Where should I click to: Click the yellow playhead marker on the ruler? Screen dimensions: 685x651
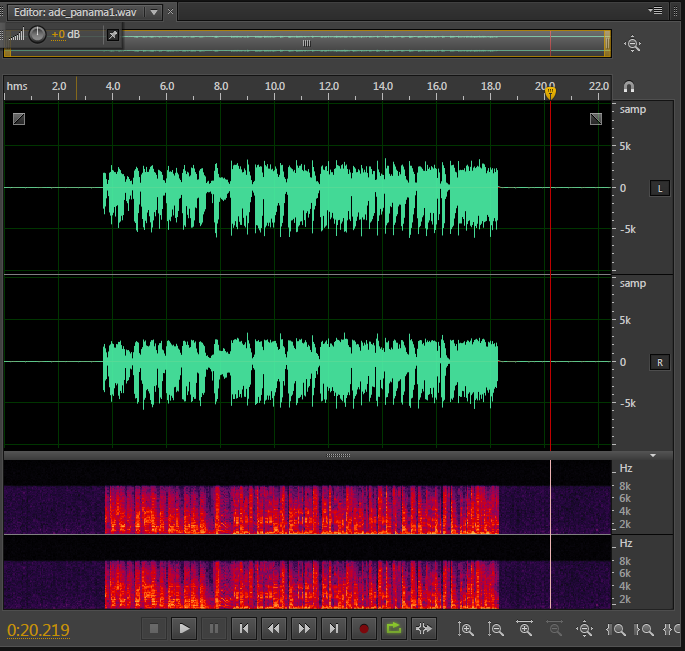tap(550, 92)
